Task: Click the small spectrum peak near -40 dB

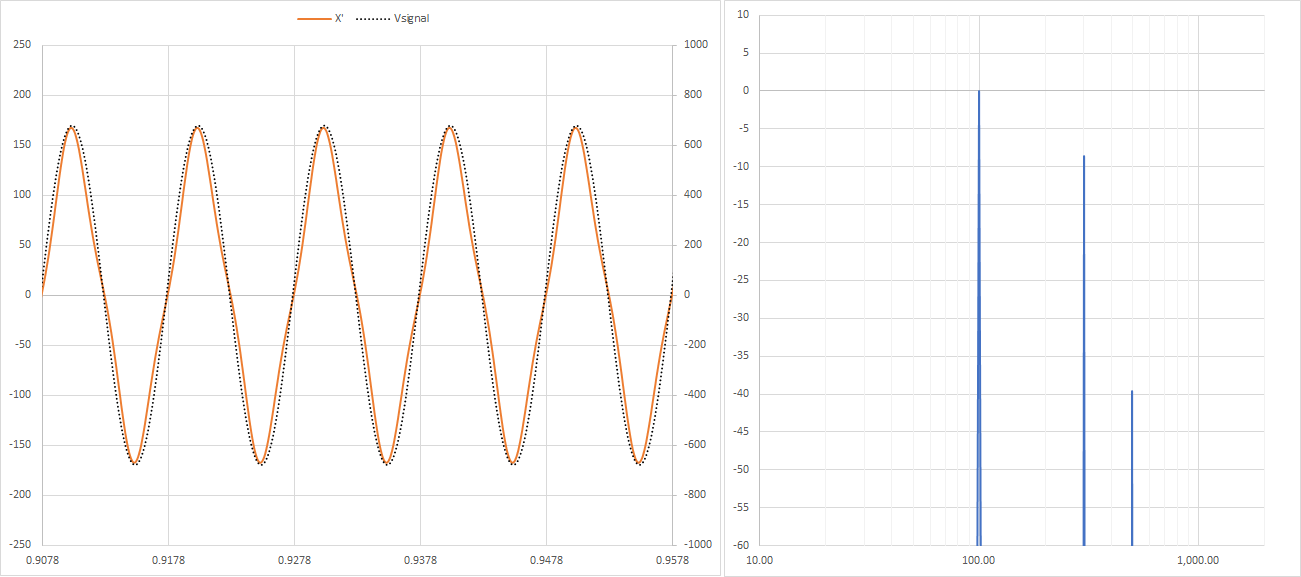Action: [x=1132, y=468]
